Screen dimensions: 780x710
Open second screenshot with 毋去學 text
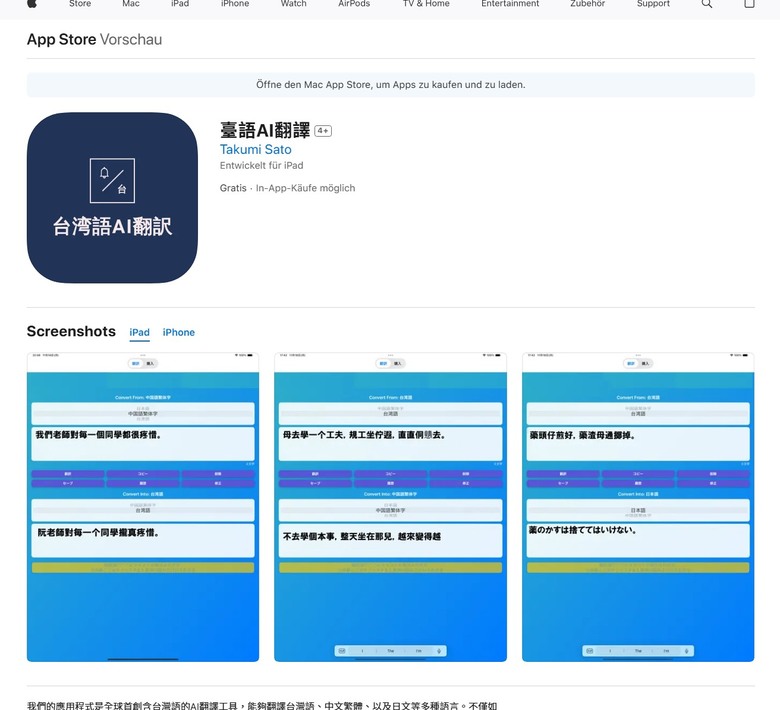[390, 507]
